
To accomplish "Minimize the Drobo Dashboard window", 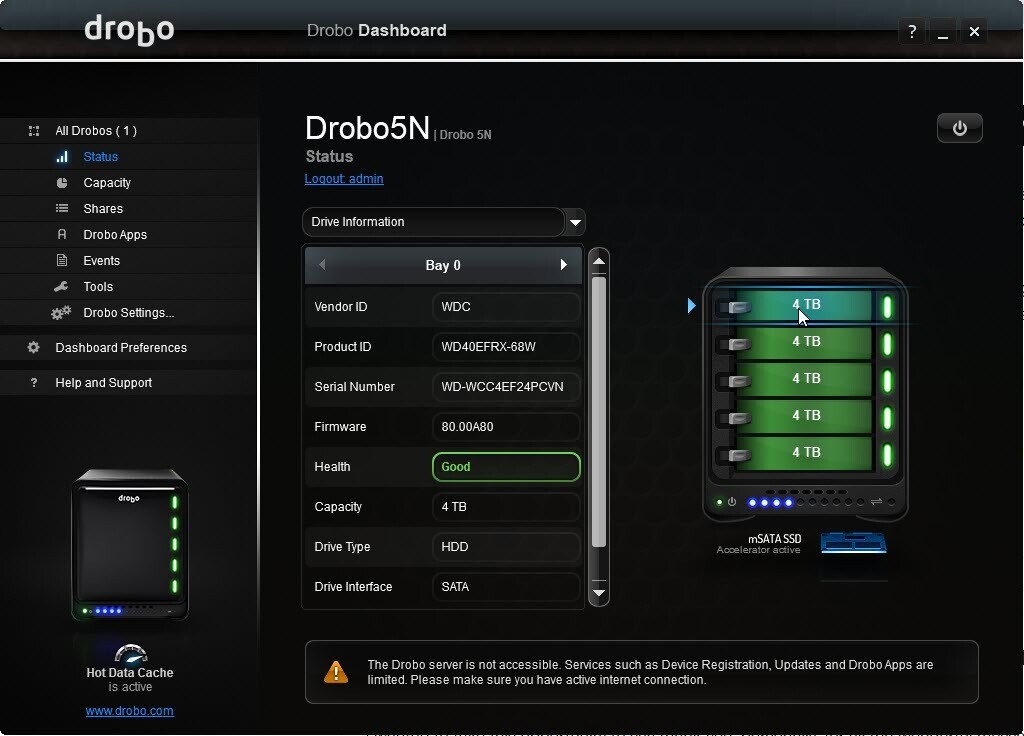I will click(x=942, y=31).
